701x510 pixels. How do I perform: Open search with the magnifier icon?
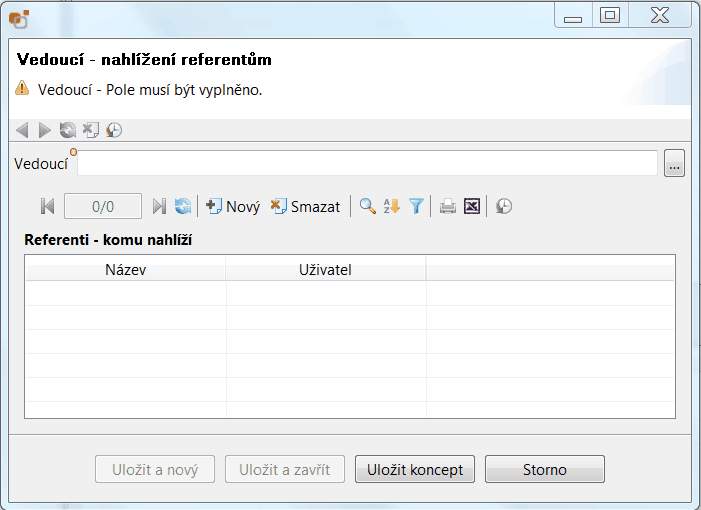point(368,207)
